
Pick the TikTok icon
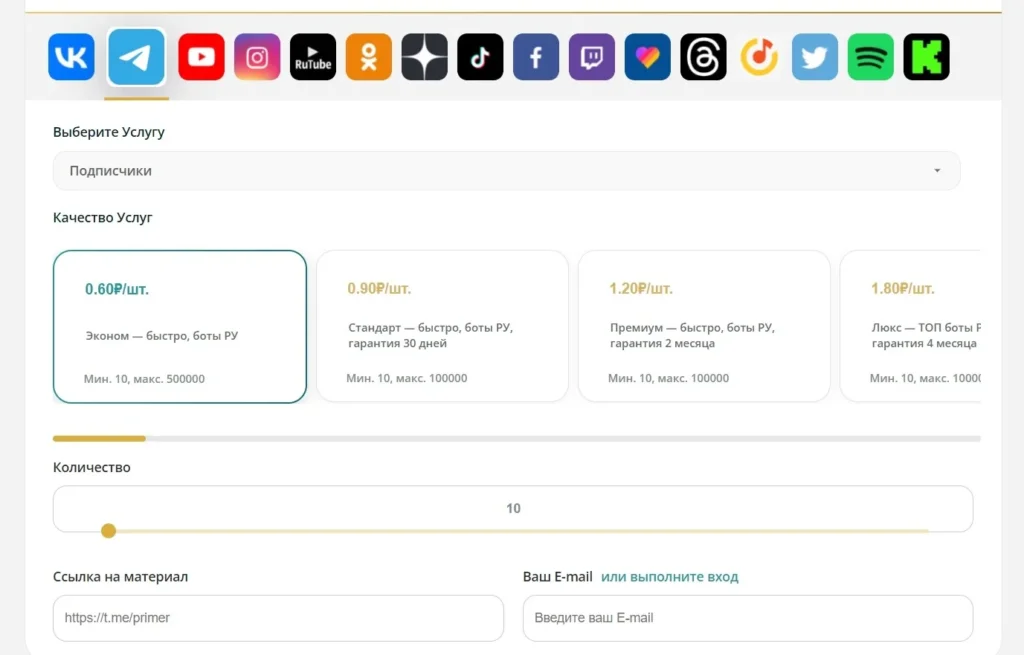(481, 57)
